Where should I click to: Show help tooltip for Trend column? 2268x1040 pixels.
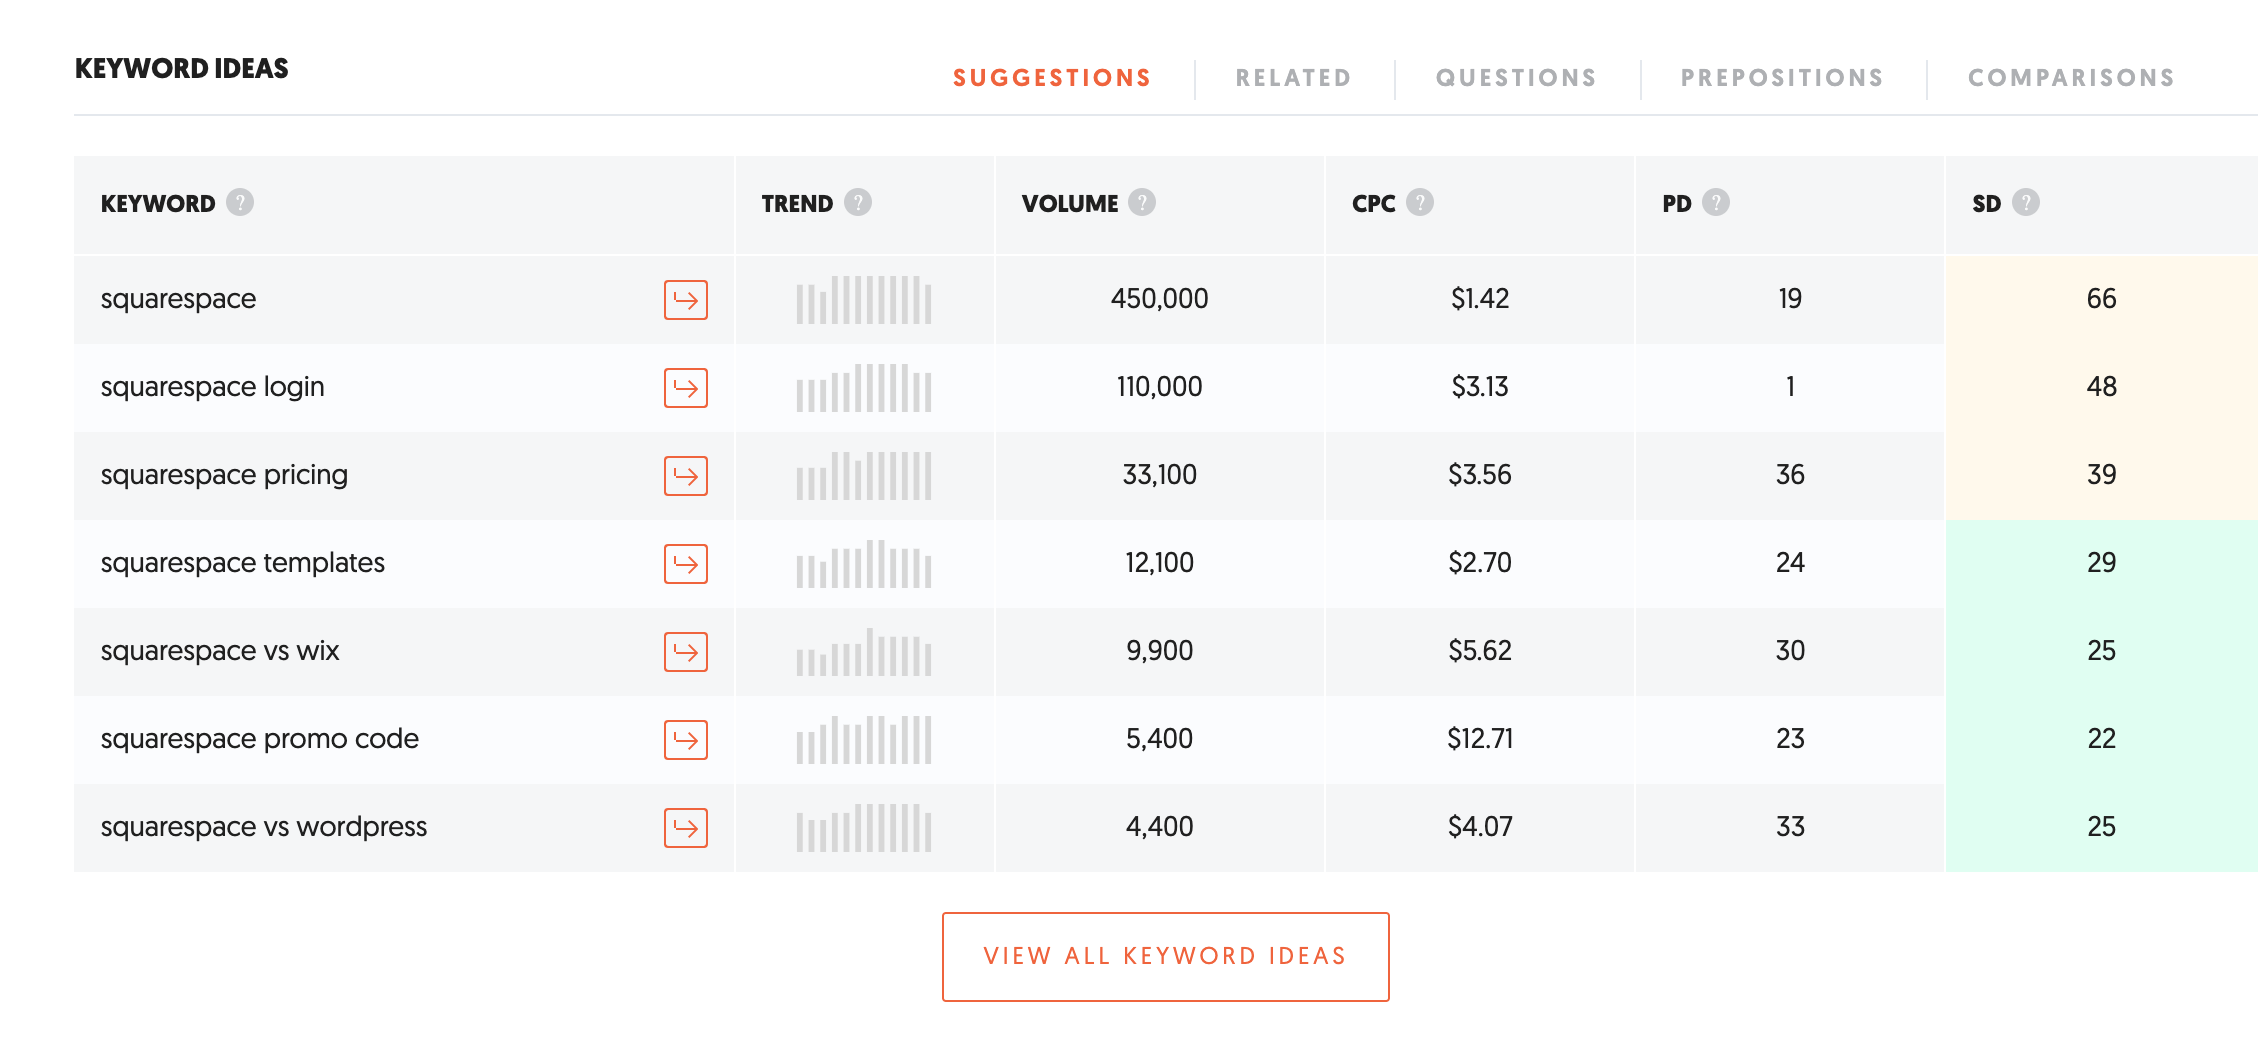click(858, 202)
